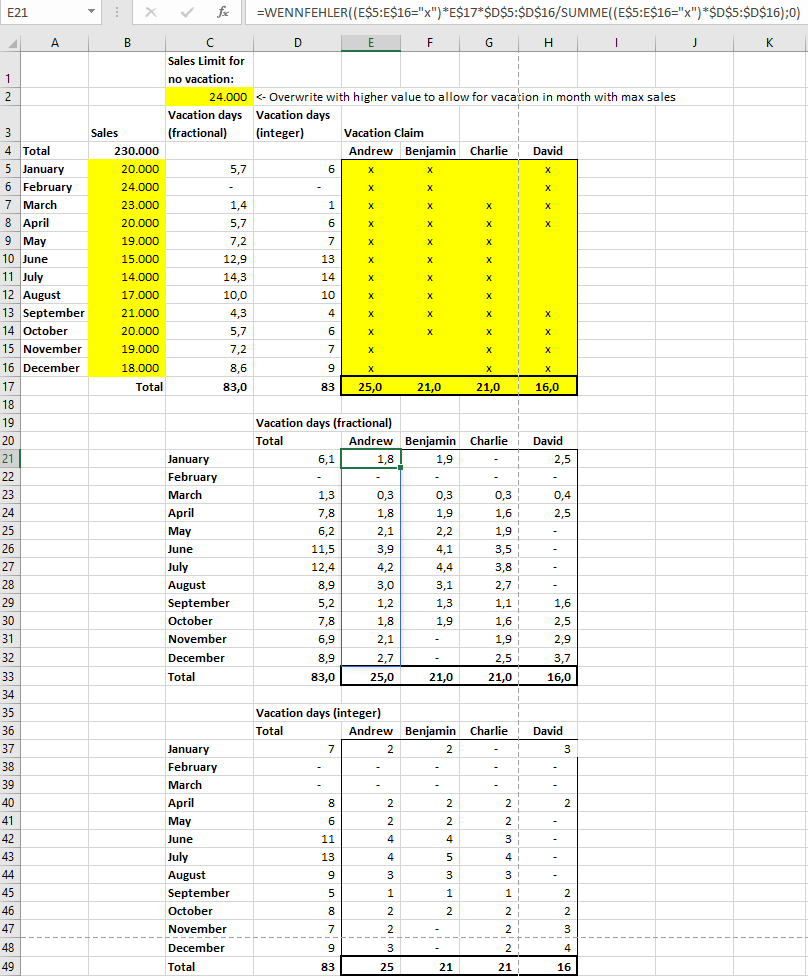Click David's x mark for September

click(x=548, y=314)
